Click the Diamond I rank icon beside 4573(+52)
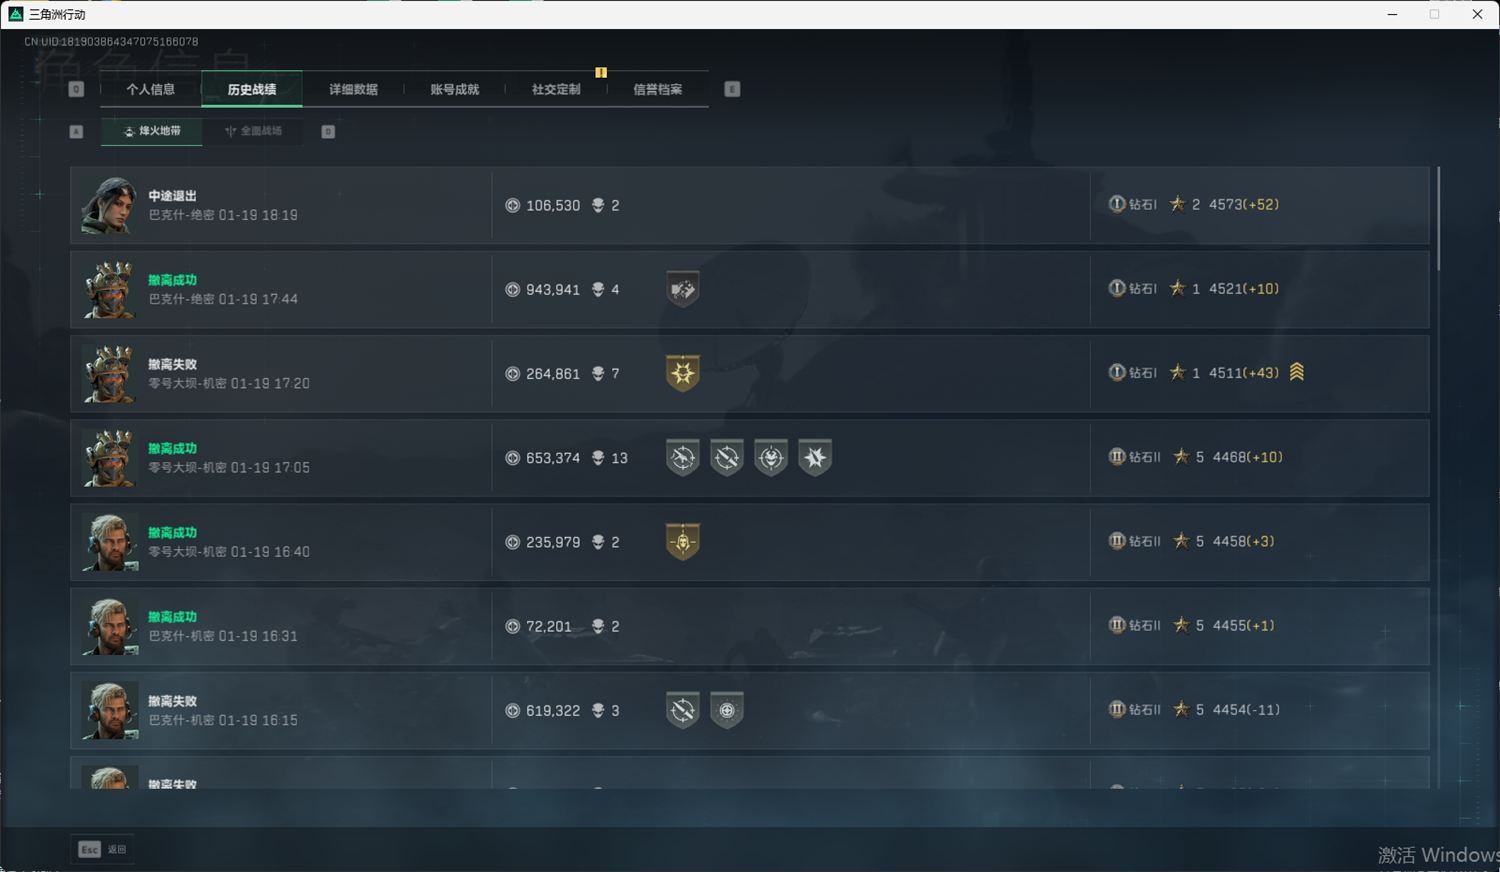 1117,204
